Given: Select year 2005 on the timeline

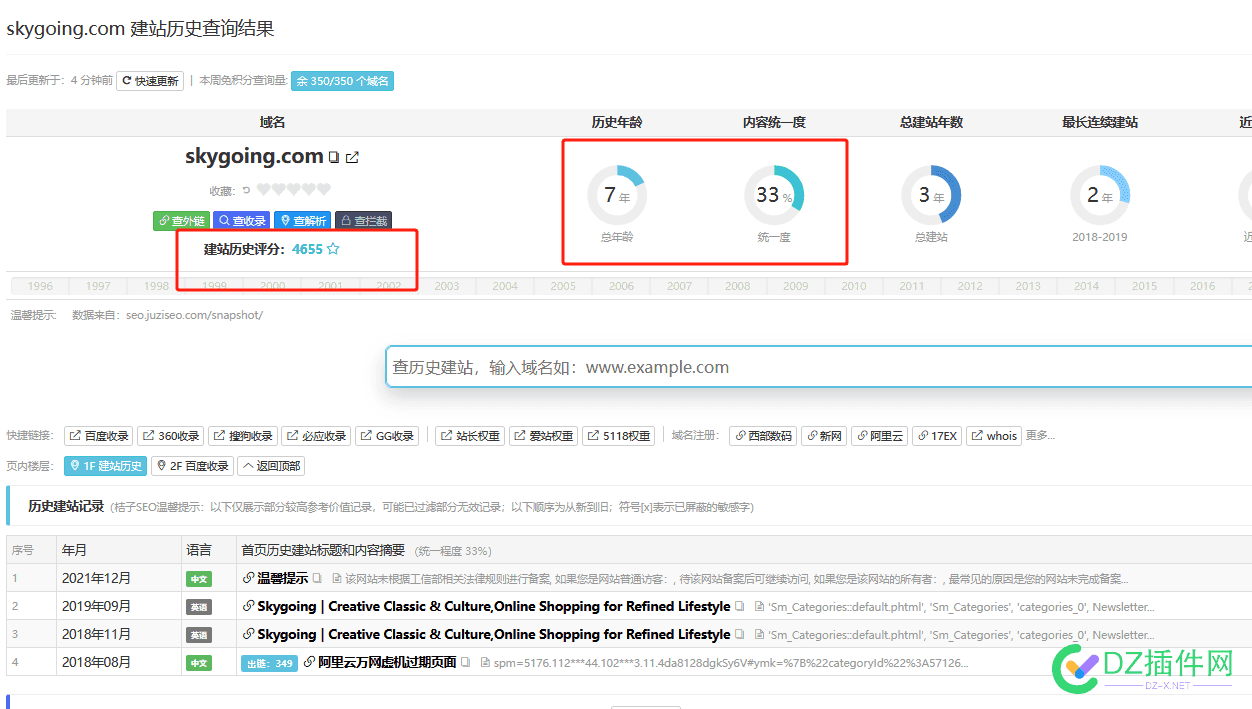Looking at the screenshot, I should tap(563, 286).
